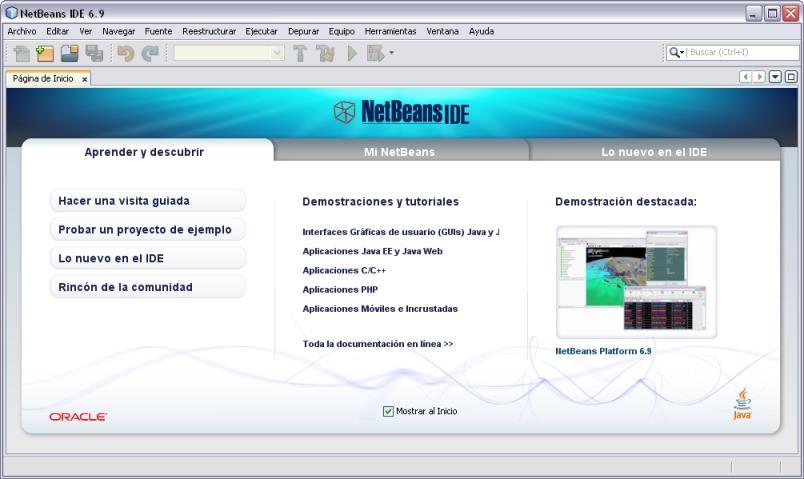The width and height of the screenshot is (804, 479).
Task: Click the NetBeans IDE banner logo
Action: click(401, 112)
